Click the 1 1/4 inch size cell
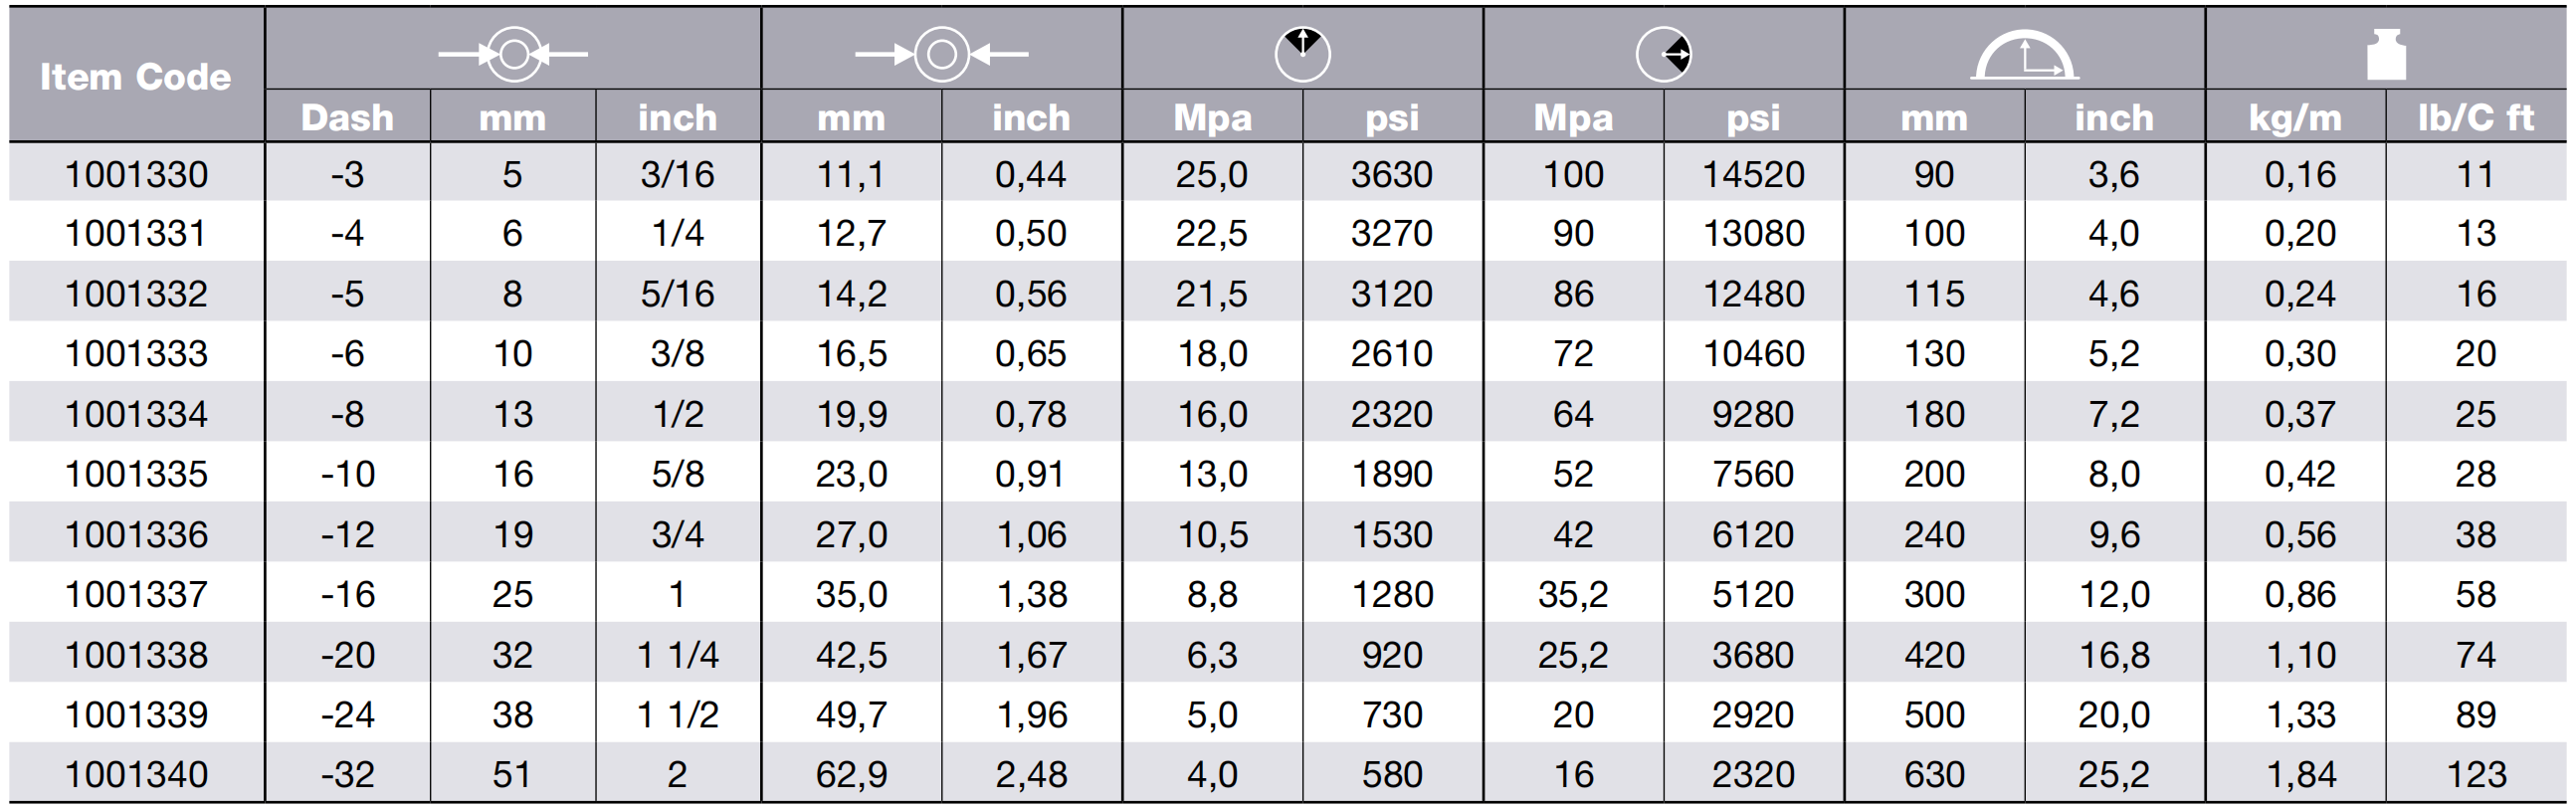2576x809 pixels. coord(677,654)
